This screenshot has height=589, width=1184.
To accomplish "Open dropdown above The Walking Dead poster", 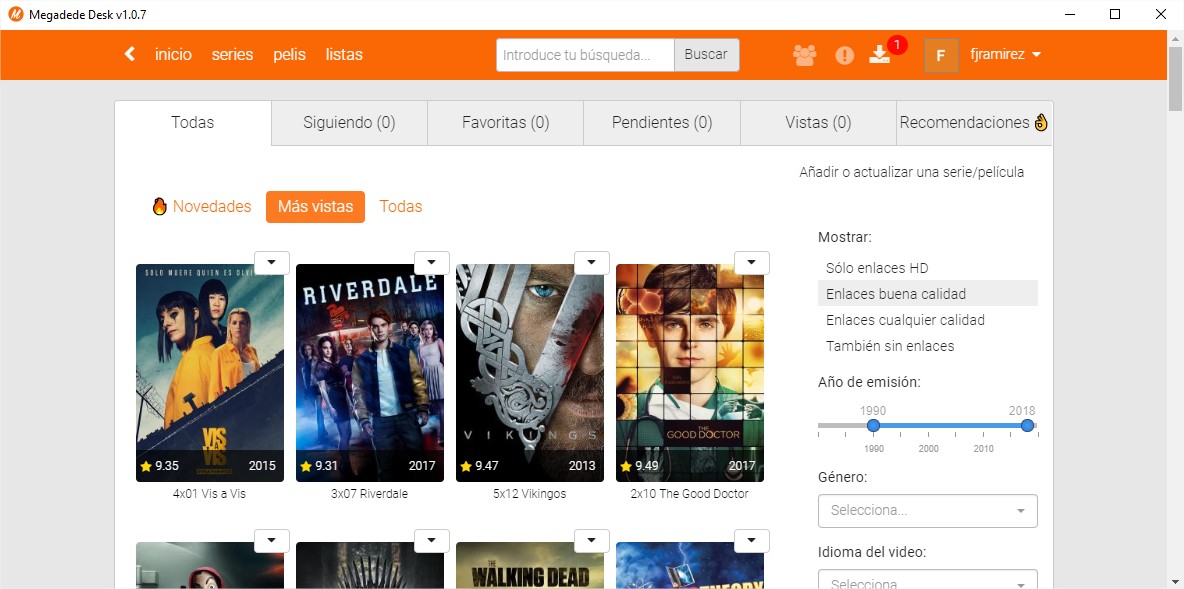I will click(592, 541).
